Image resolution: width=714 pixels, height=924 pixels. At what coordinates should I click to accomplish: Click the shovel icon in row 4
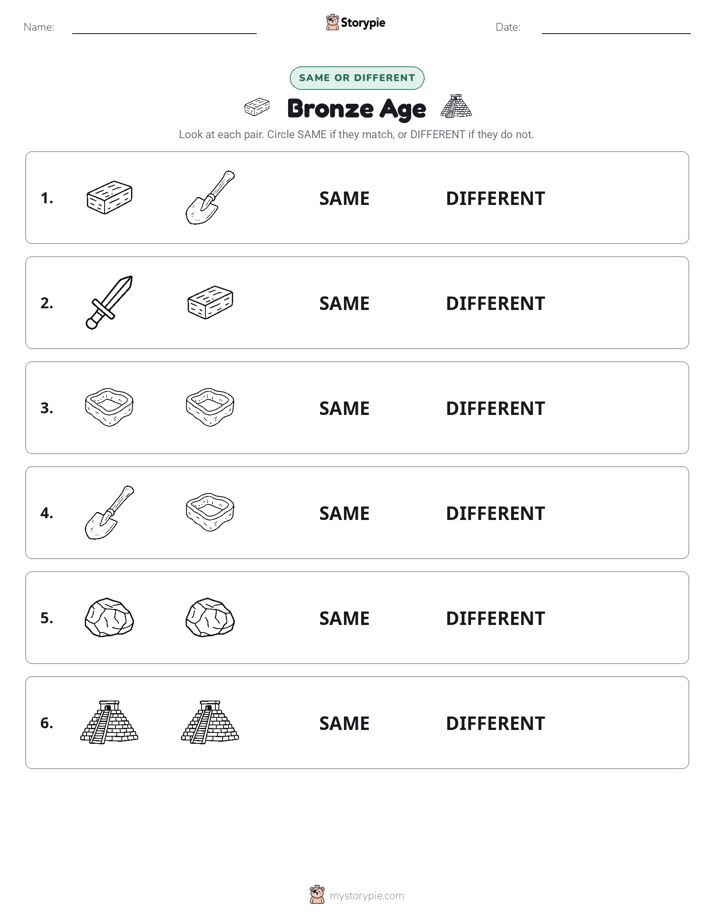[x=110, y=512]
